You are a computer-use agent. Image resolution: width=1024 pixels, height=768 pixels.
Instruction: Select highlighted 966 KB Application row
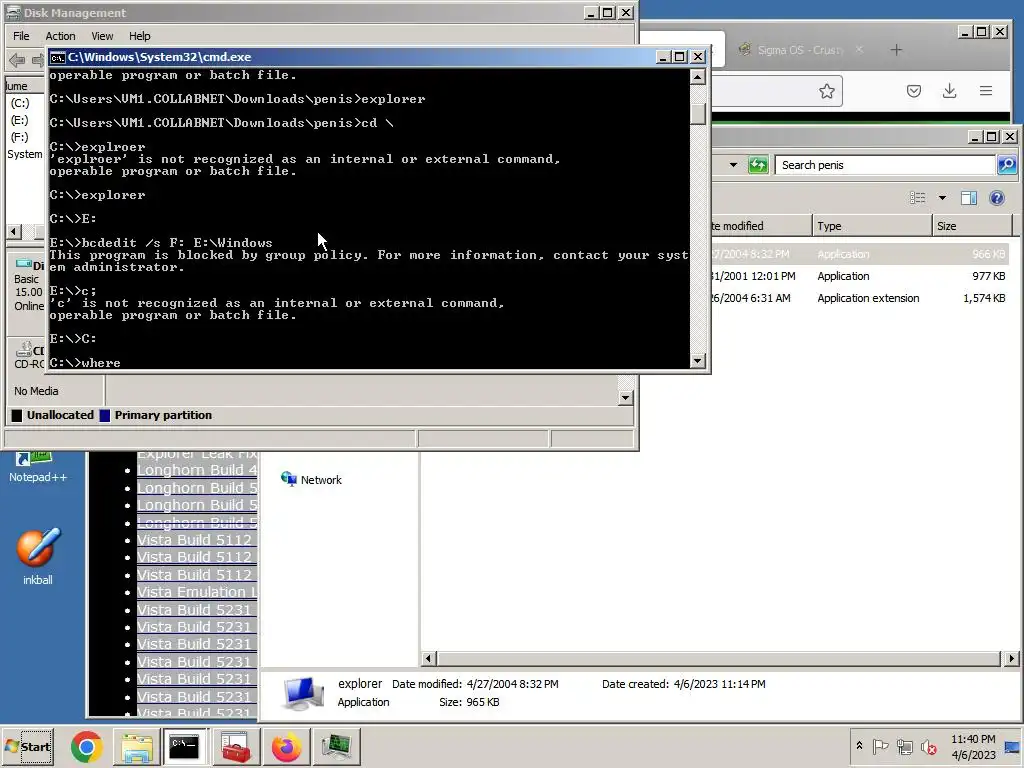tap(859, 254)
